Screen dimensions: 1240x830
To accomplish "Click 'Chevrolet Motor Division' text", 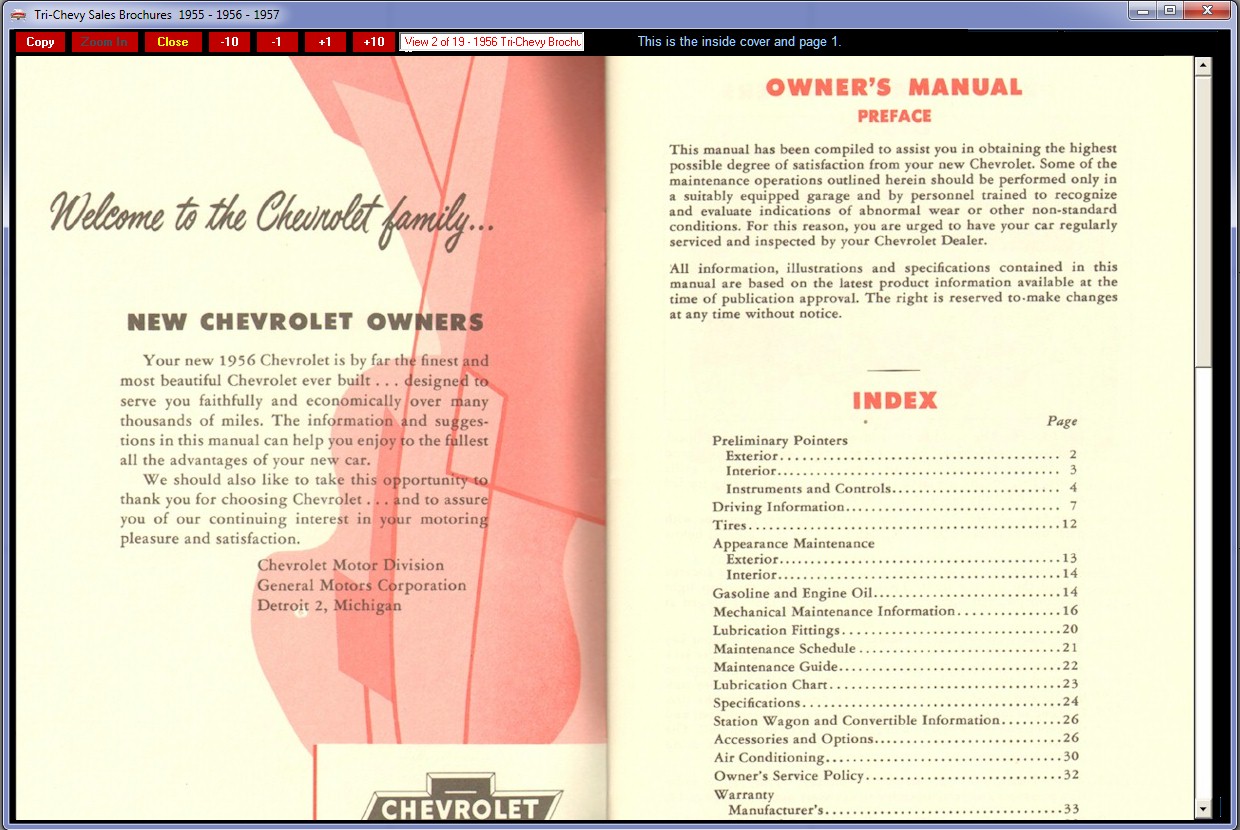I will [350, 565].
